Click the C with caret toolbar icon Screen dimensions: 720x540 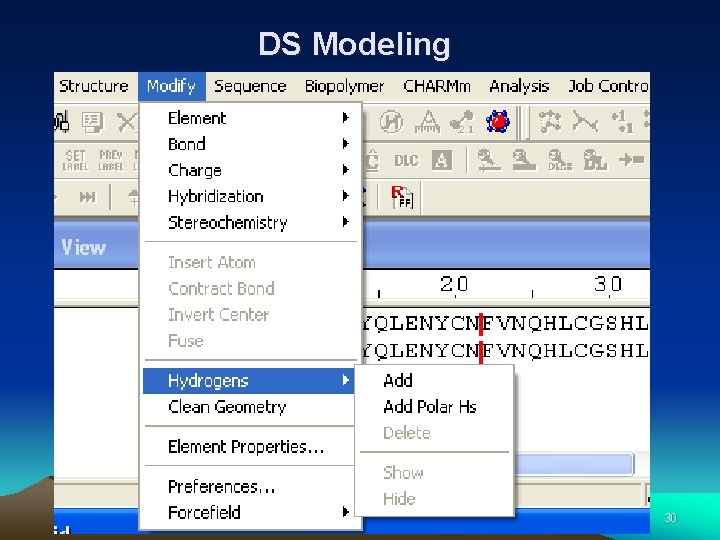tap(371, 161)
